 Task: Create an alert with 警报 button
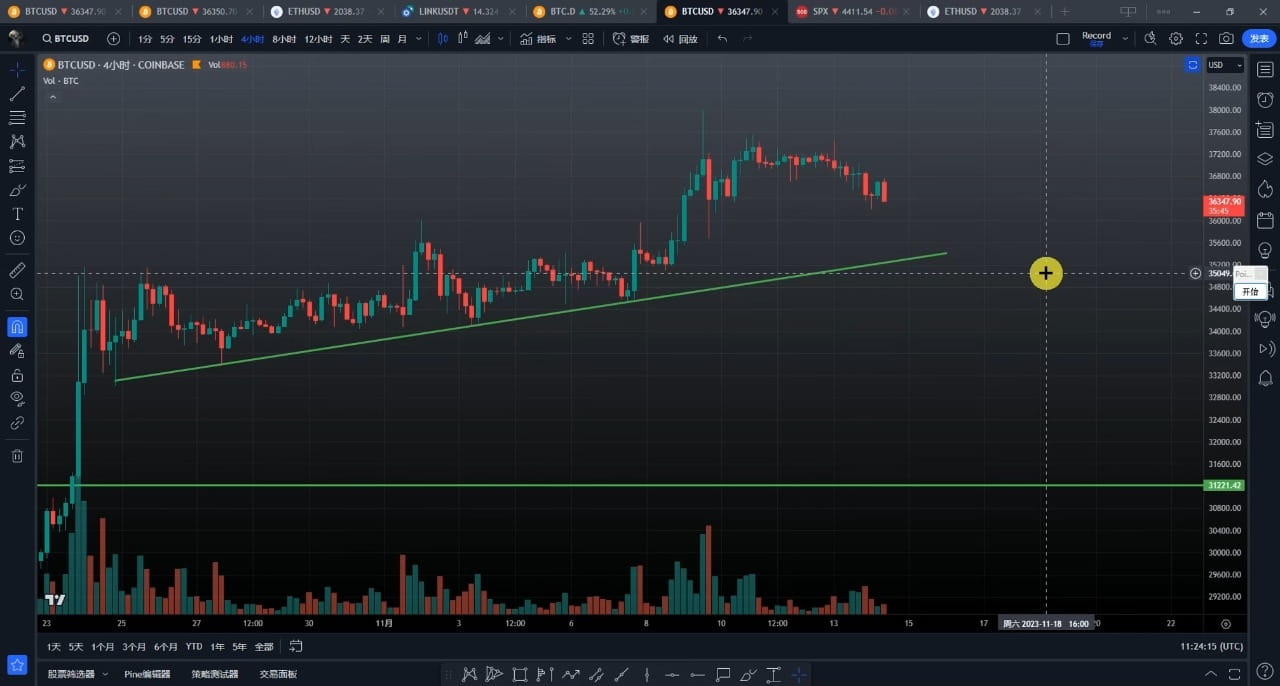point(631,38)
